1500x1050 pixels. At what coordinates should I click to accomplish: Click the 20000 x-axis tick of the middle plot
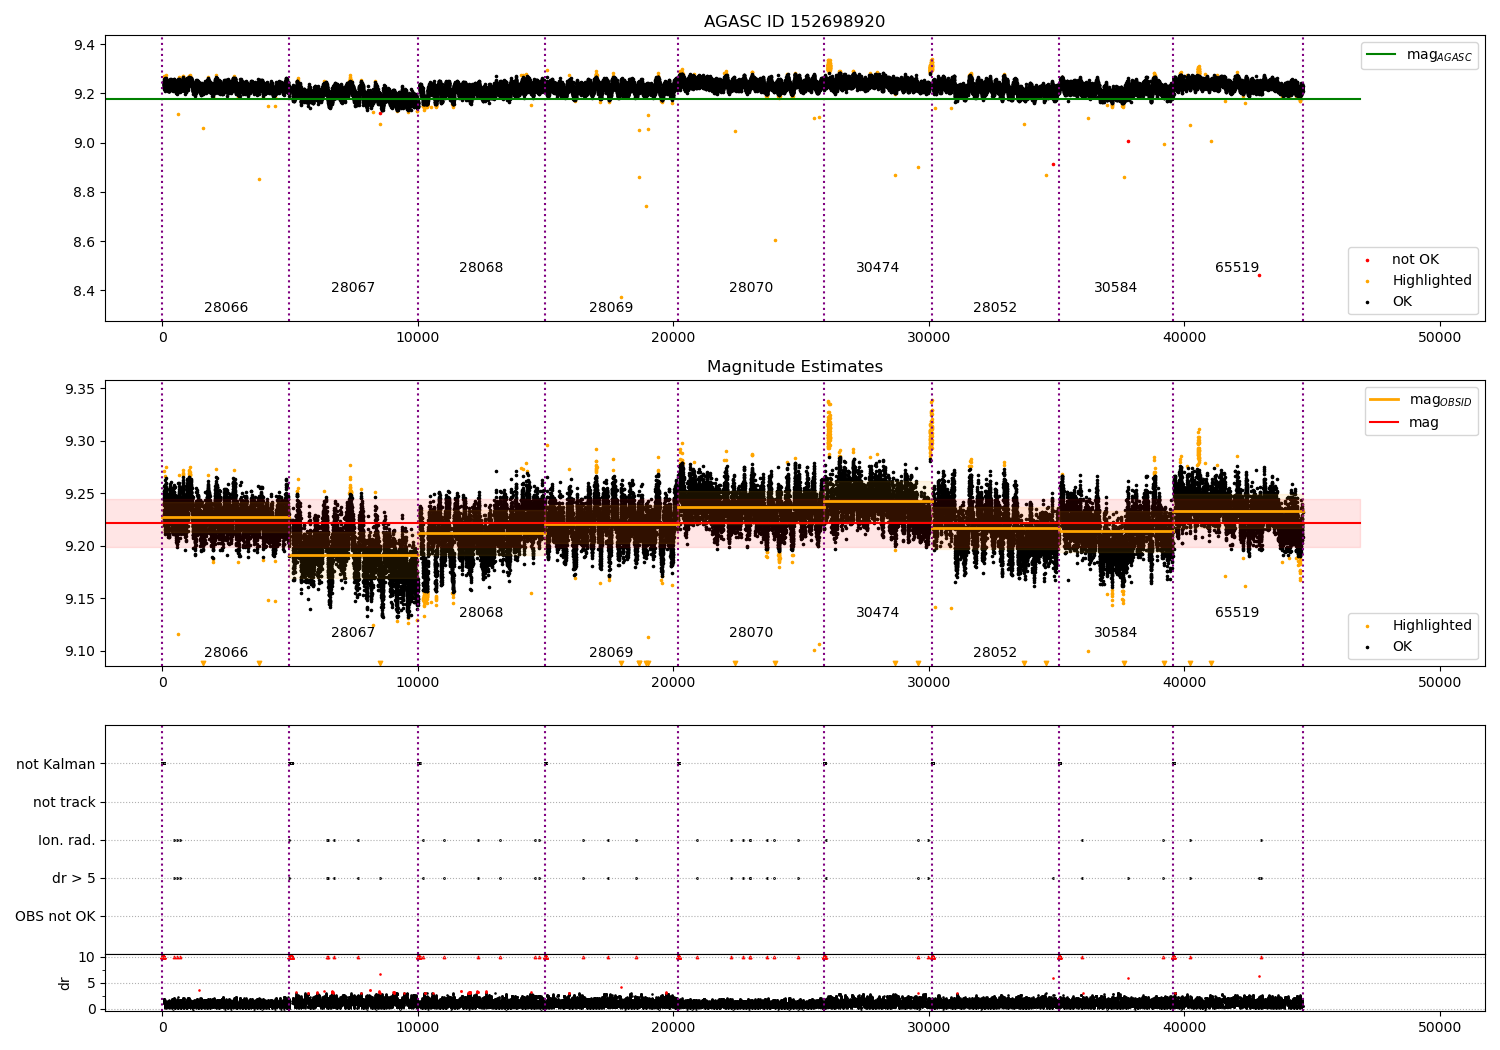(673, 683)
